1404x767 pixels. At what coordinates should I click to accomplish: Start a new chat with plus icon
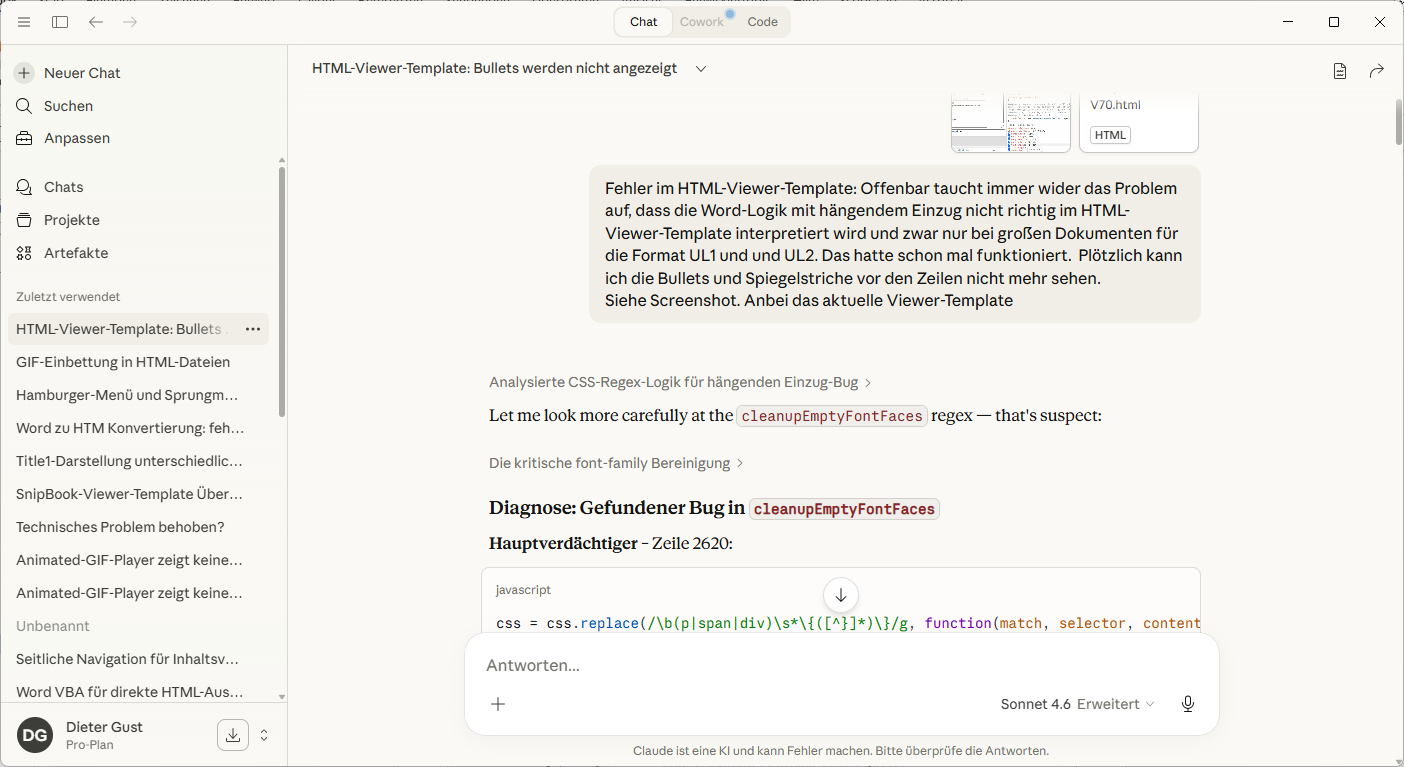(24, 73)
